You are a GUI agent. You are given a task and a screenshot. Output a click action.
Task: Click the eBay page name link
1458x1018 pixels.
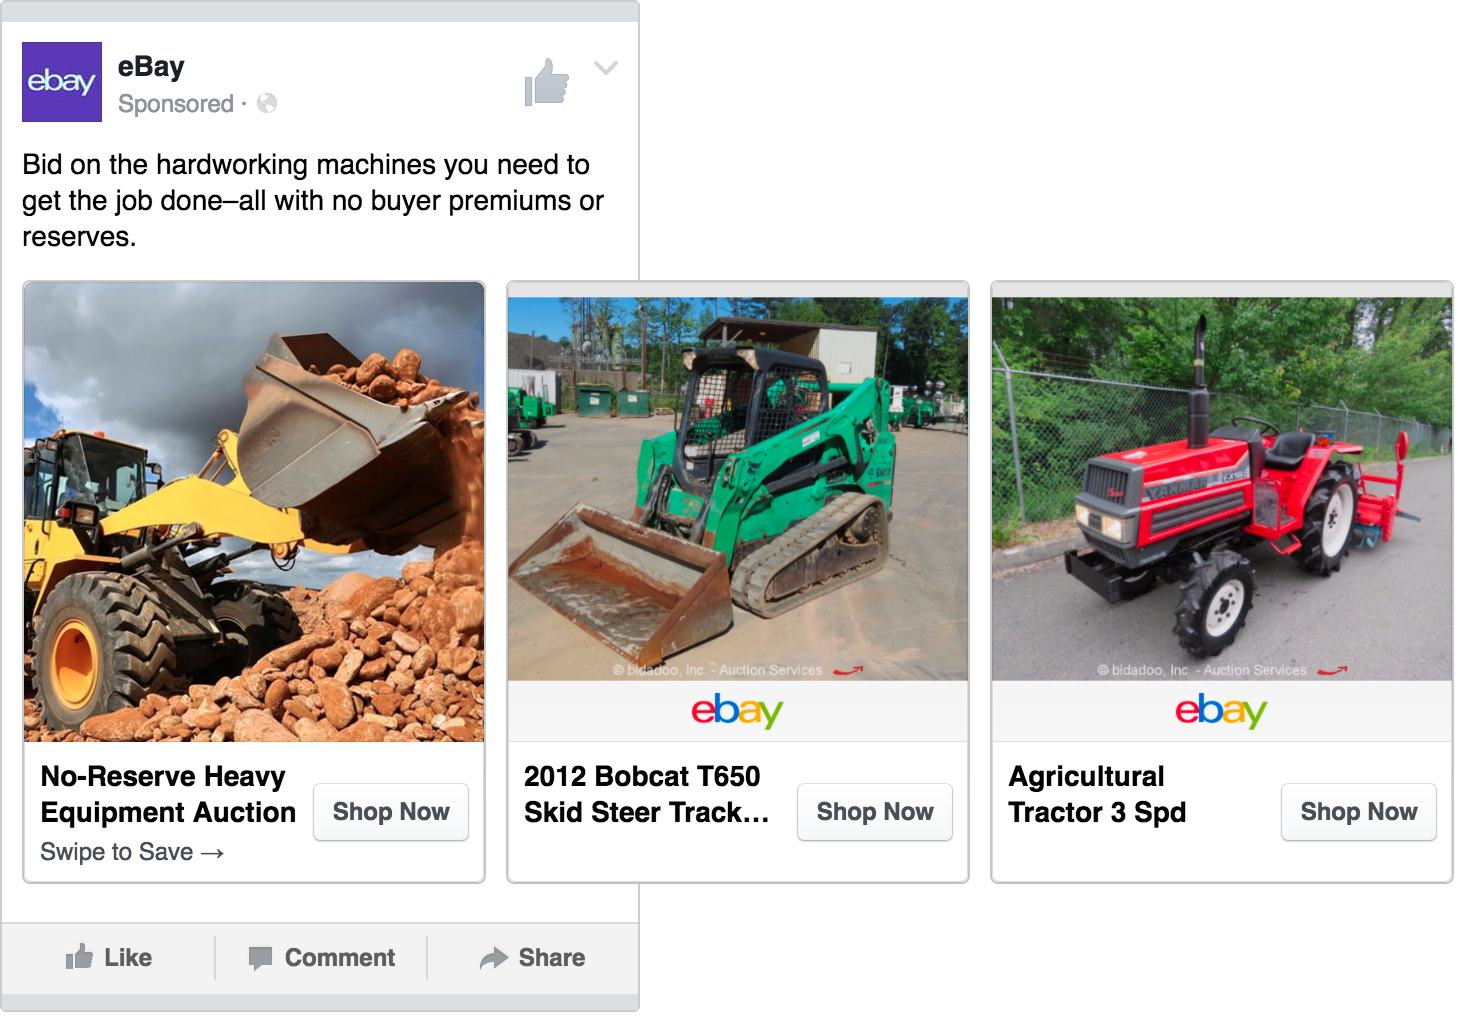tap(150, 66)
